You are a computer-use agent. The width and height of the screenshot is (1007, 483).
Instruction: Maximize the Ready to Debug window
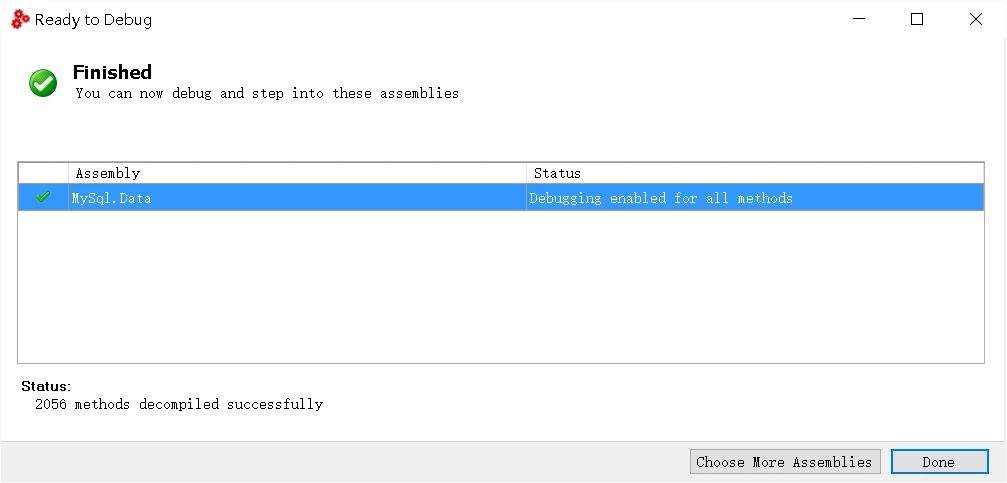(917, 19)
